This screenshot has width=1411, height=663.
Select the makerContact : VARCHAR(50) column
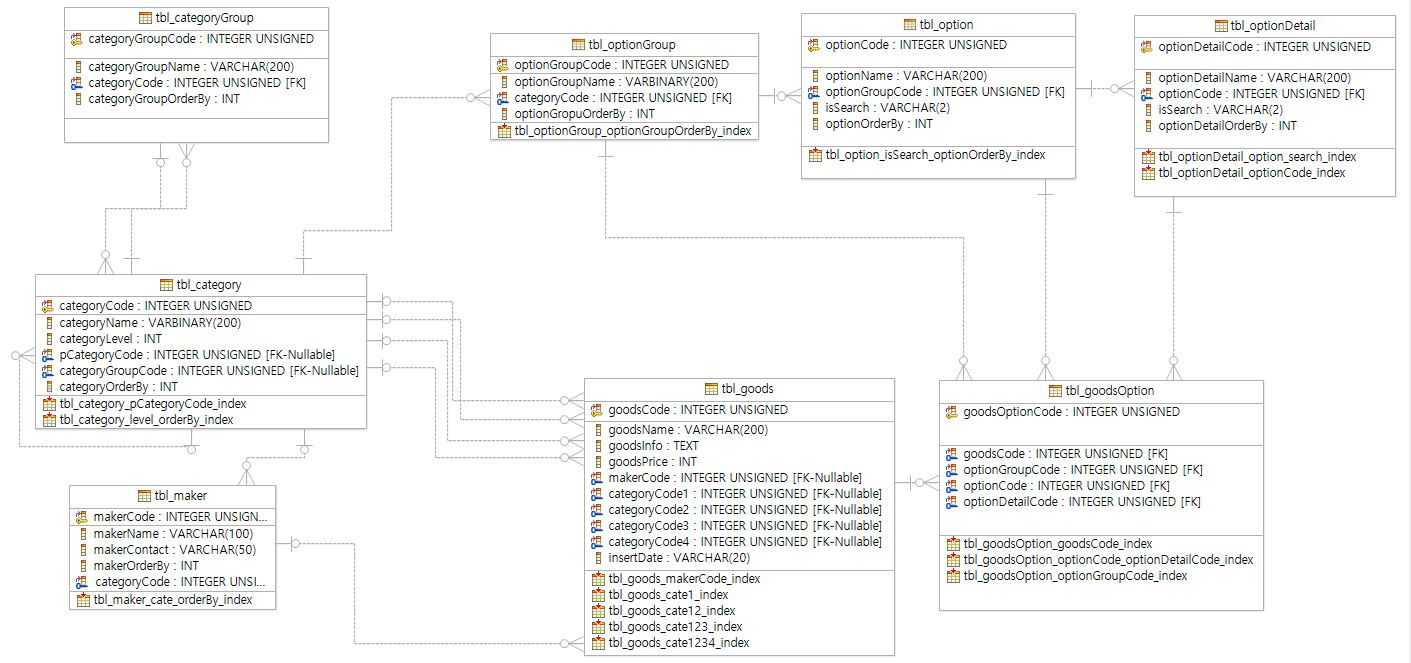point(174,550)
